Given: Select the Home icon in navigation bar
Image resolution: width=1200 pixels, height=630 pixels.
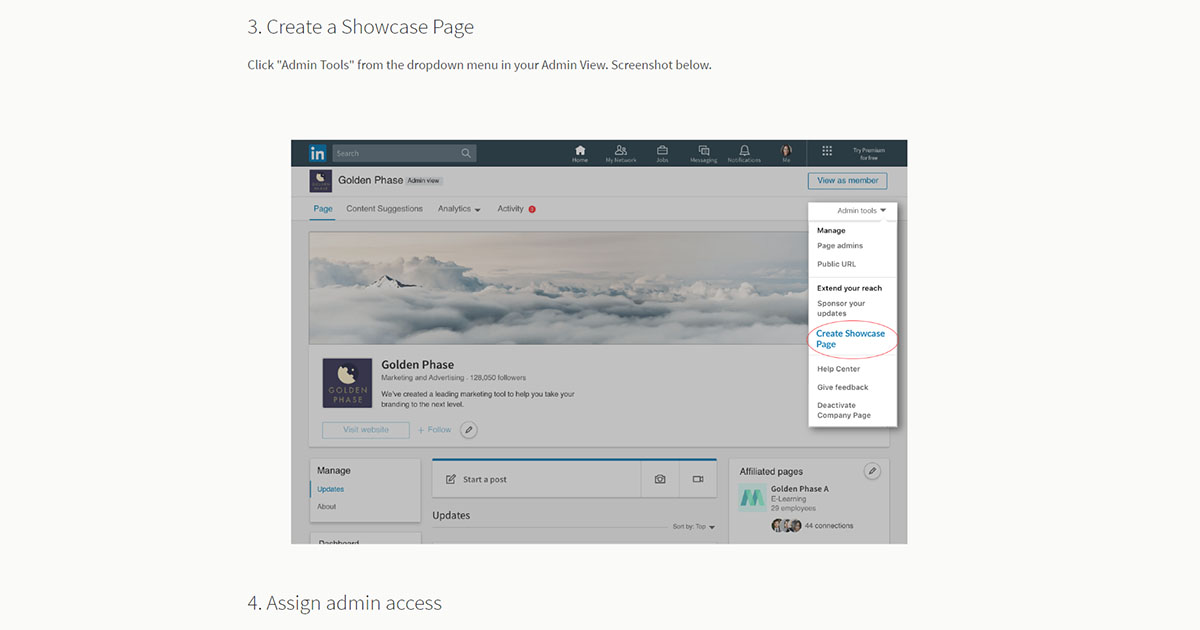Looking at the screenshot, I should coord(580,152).
